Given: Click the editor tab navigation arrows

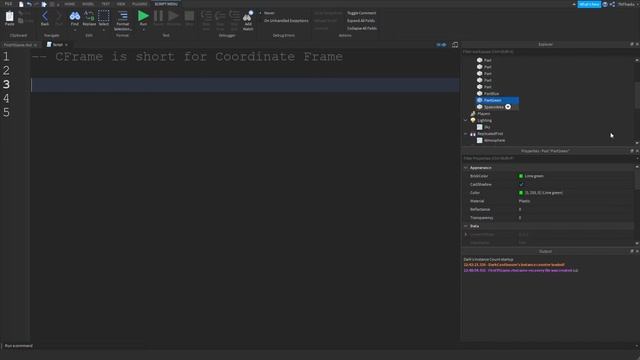Looking at the screenshot, I should click(441, 44).
